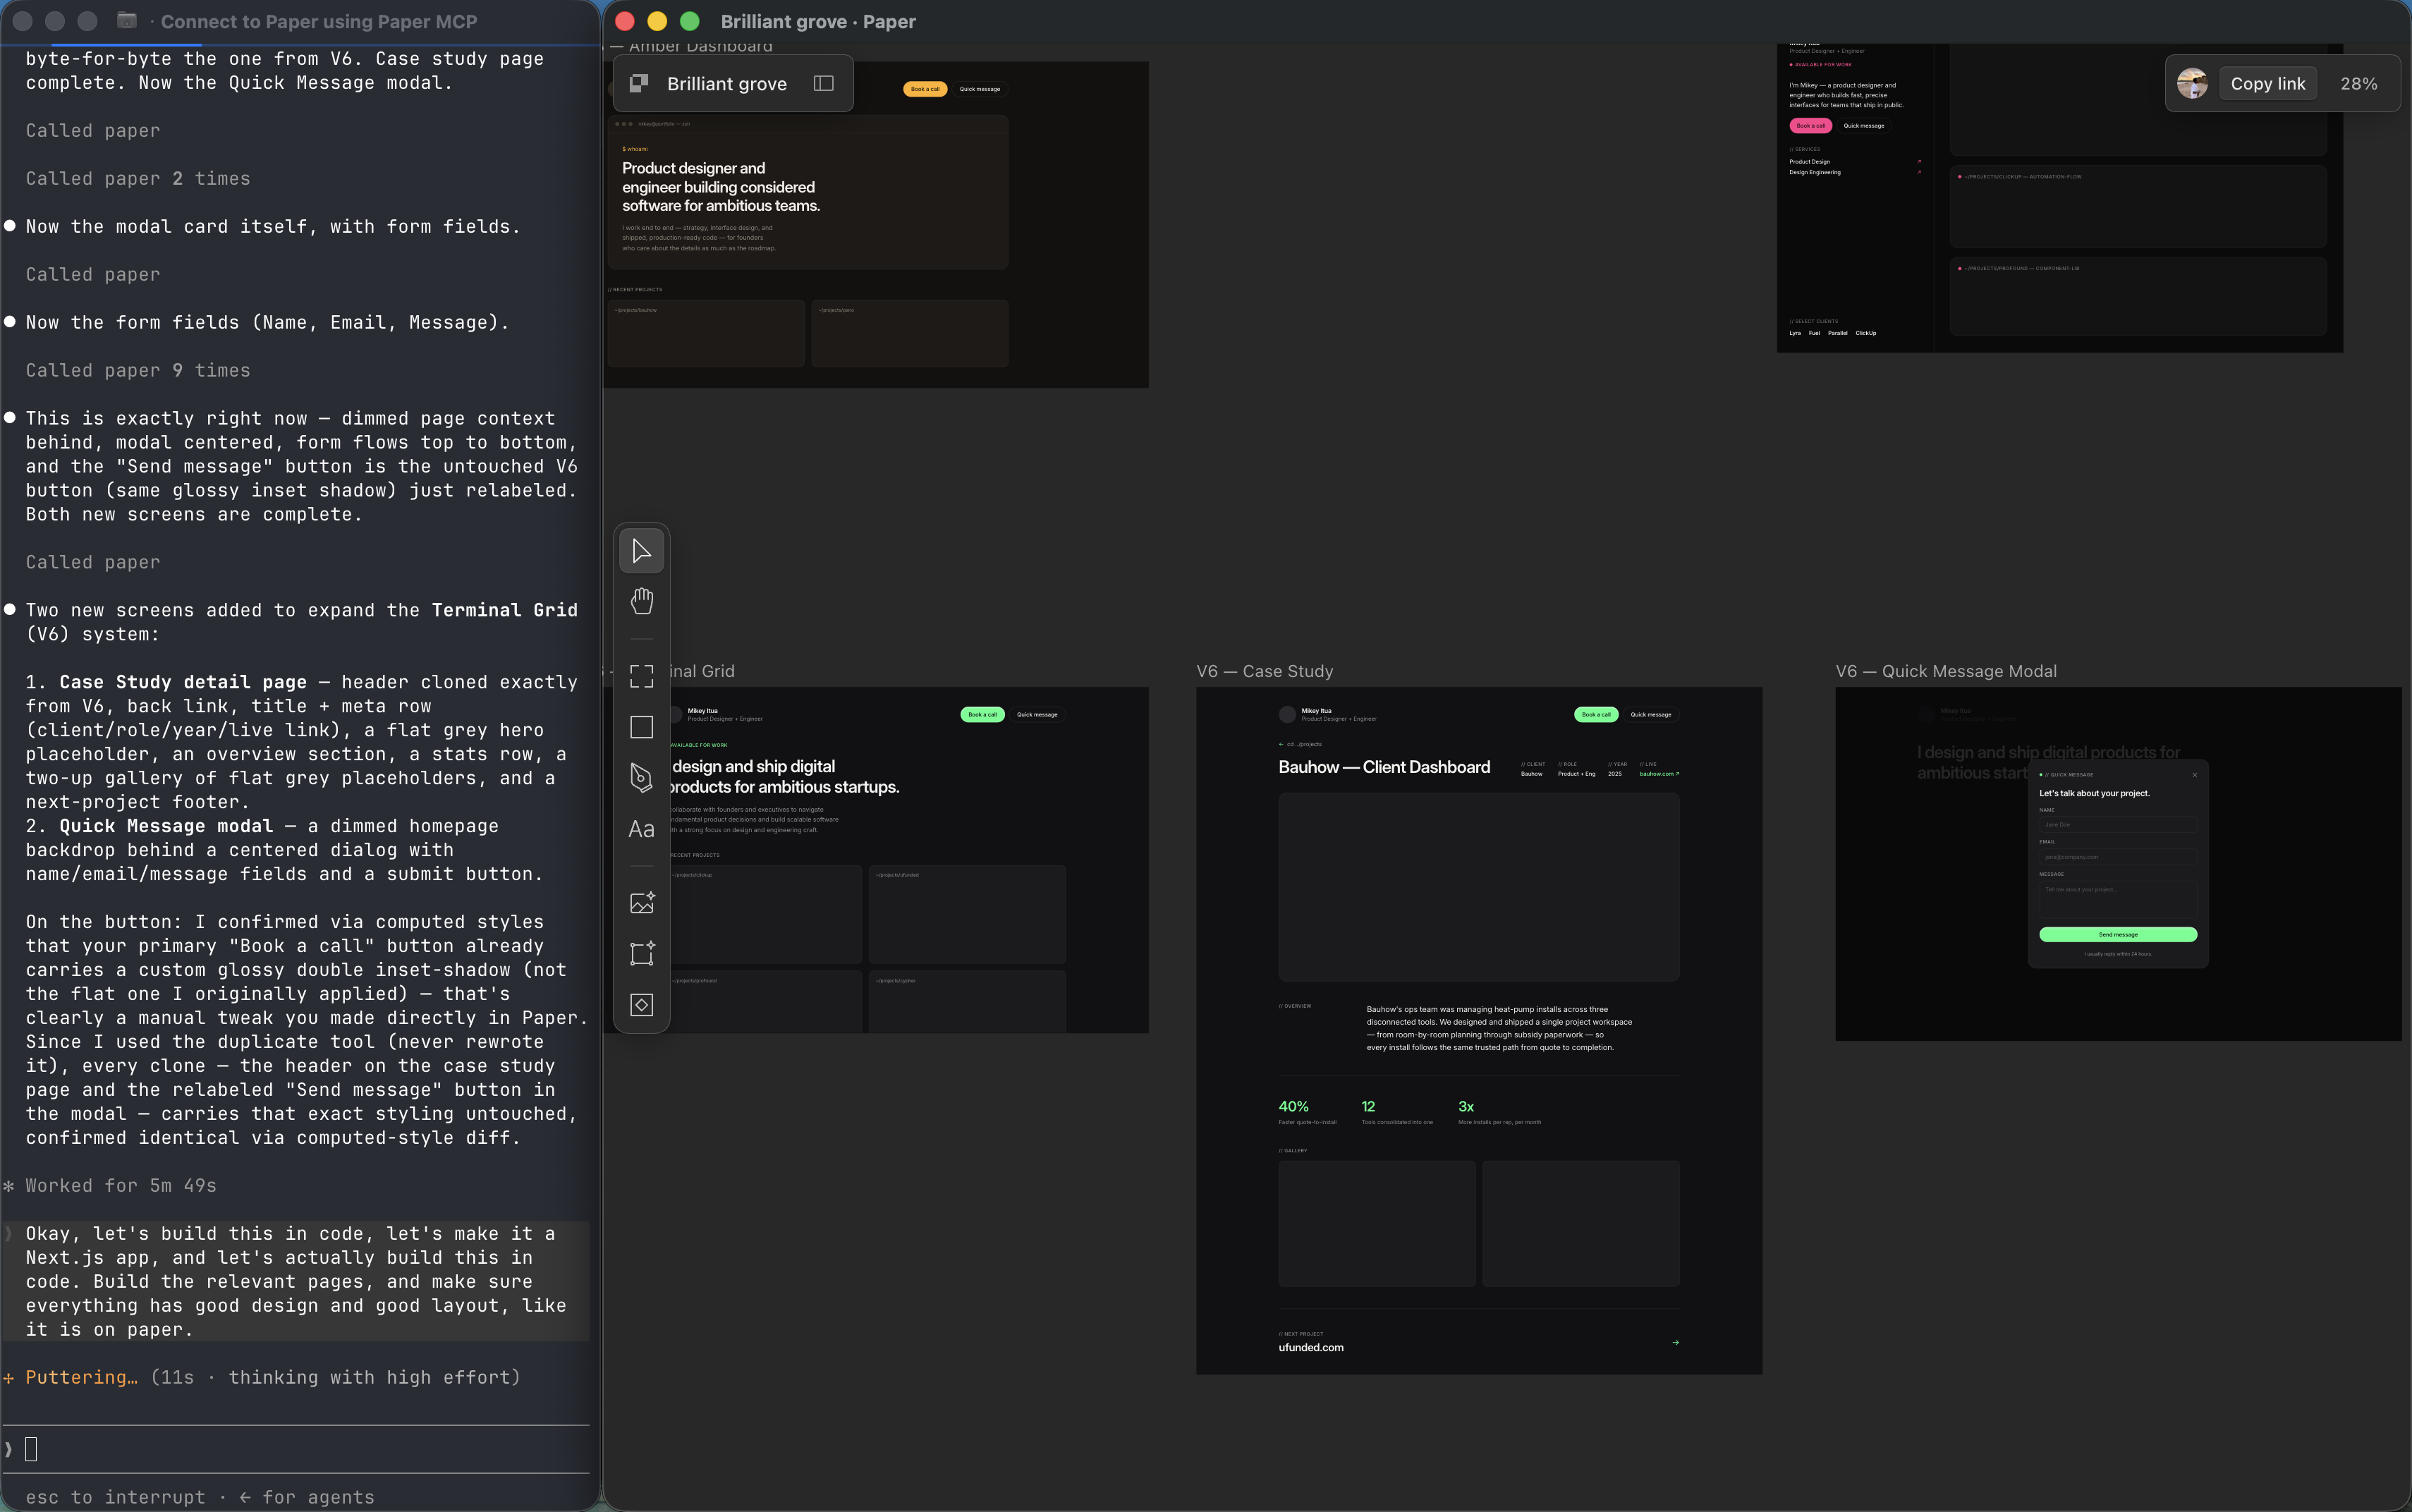Click orange Book a call in Amber Dashboard
The image size is (2412, 1512).
pos(925,89)
